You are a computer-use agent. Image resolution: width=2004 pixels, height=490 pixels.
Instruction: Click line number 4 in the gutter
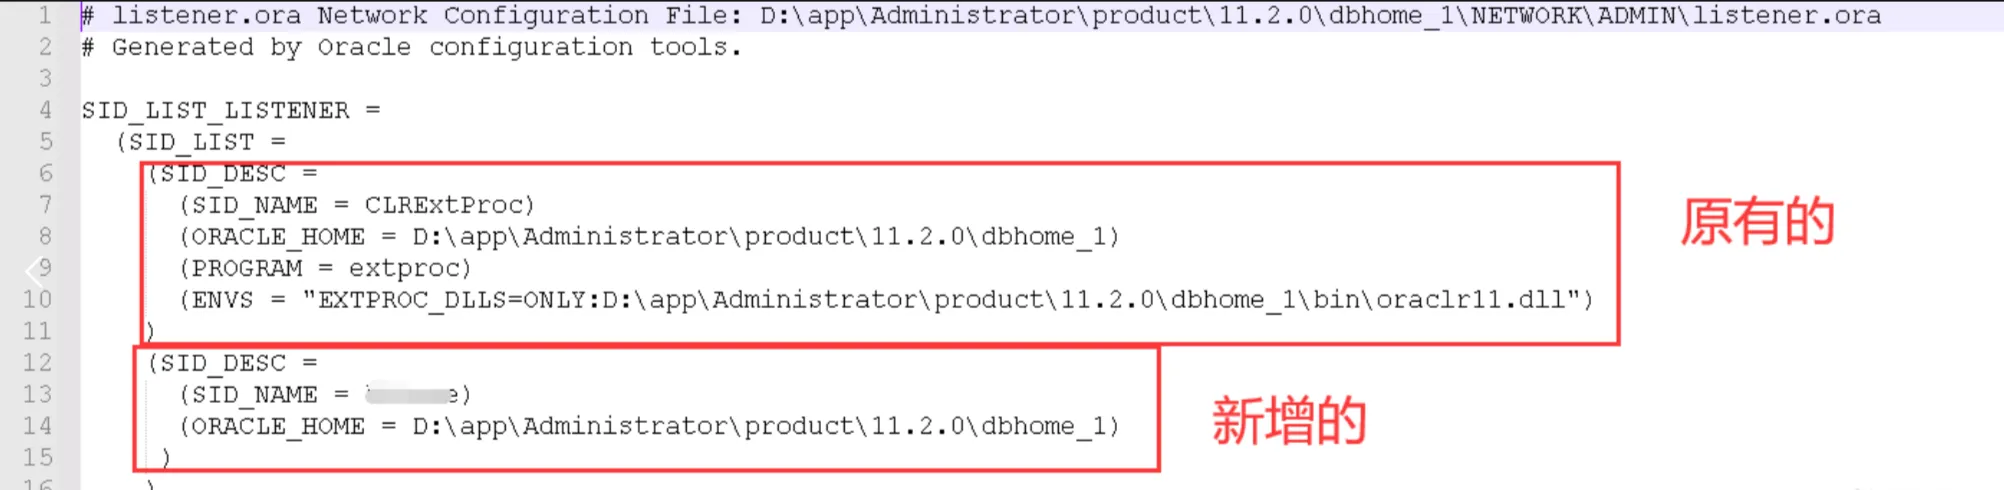pyautogui.click(x=45, y=110)
